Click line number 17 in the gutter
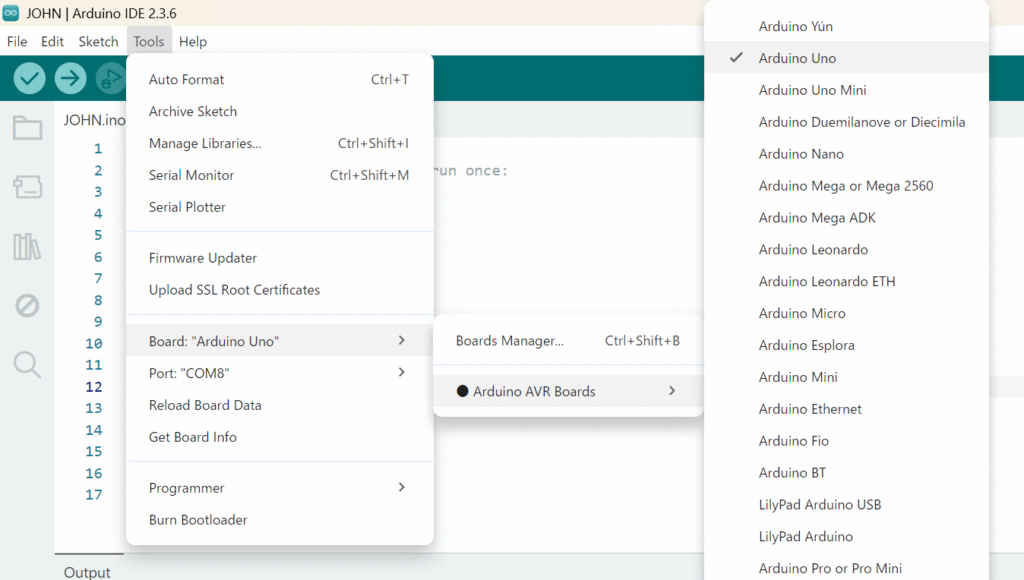The width and height of the screenshot is (1024, 580). click(93, 494)
